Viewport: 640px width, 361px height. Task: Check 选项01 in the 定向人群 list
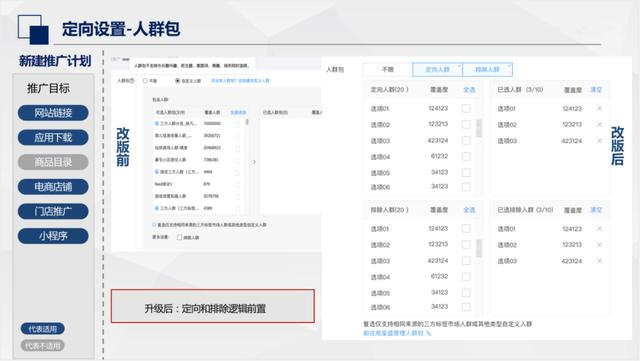[x=466, y=108]
